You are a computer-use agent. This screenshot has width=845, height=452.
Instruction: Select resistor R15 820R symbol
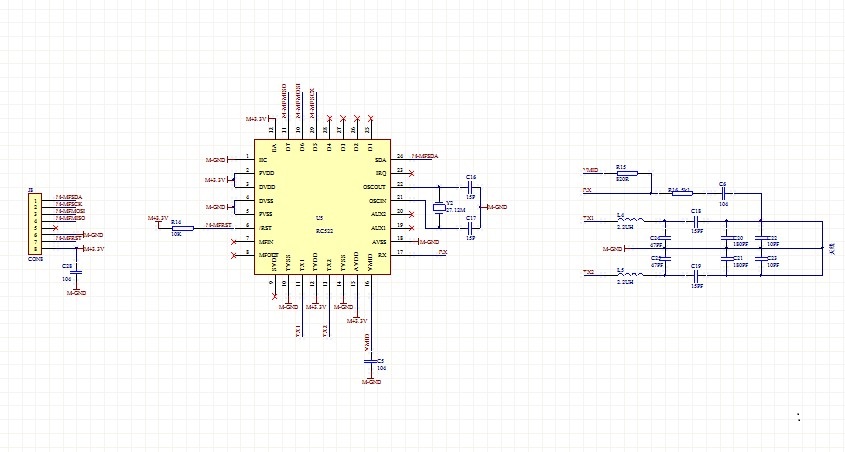(x=622, y=174)
